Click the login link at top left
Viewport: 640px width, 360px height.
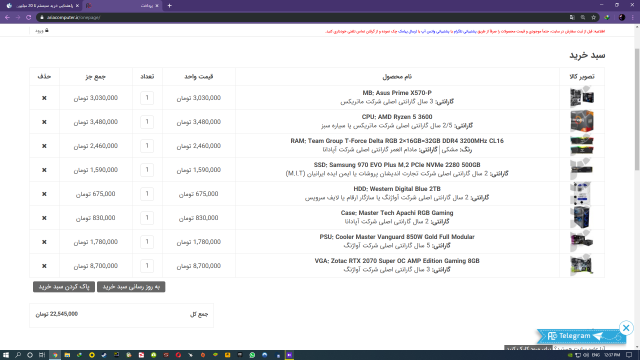42,31
